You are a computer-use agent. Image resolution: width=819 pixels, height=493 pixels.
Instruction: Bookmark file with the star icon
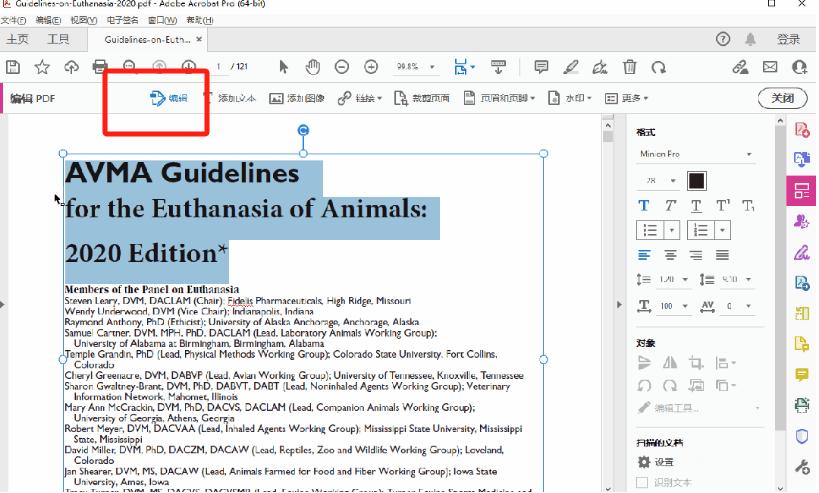(42, 67)
